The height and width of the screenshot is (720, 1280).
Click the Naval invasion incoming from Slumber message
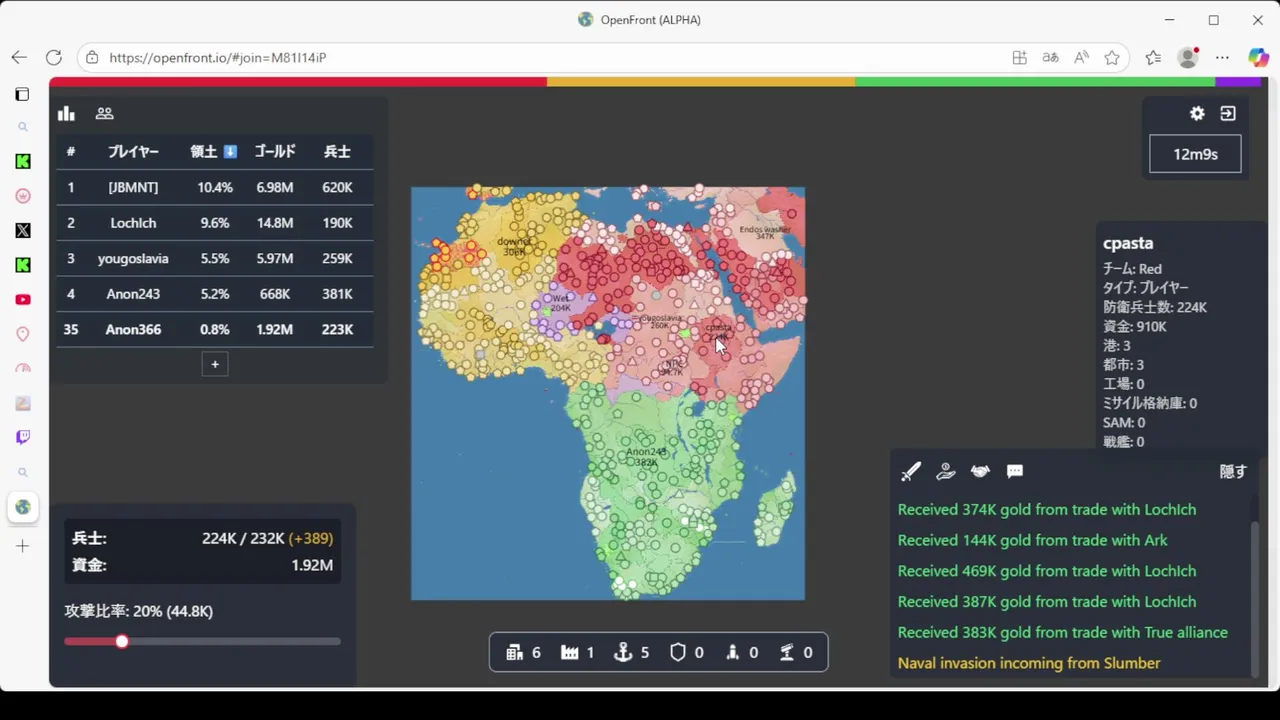[x=1029, y=663]
